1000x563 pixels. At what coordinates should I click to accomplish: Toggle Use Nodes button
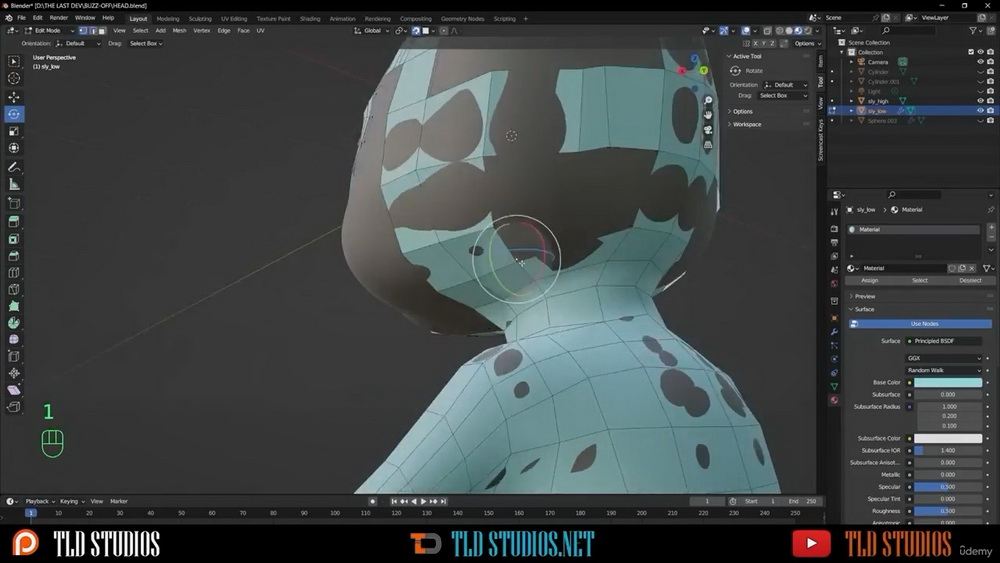(924, 324)
